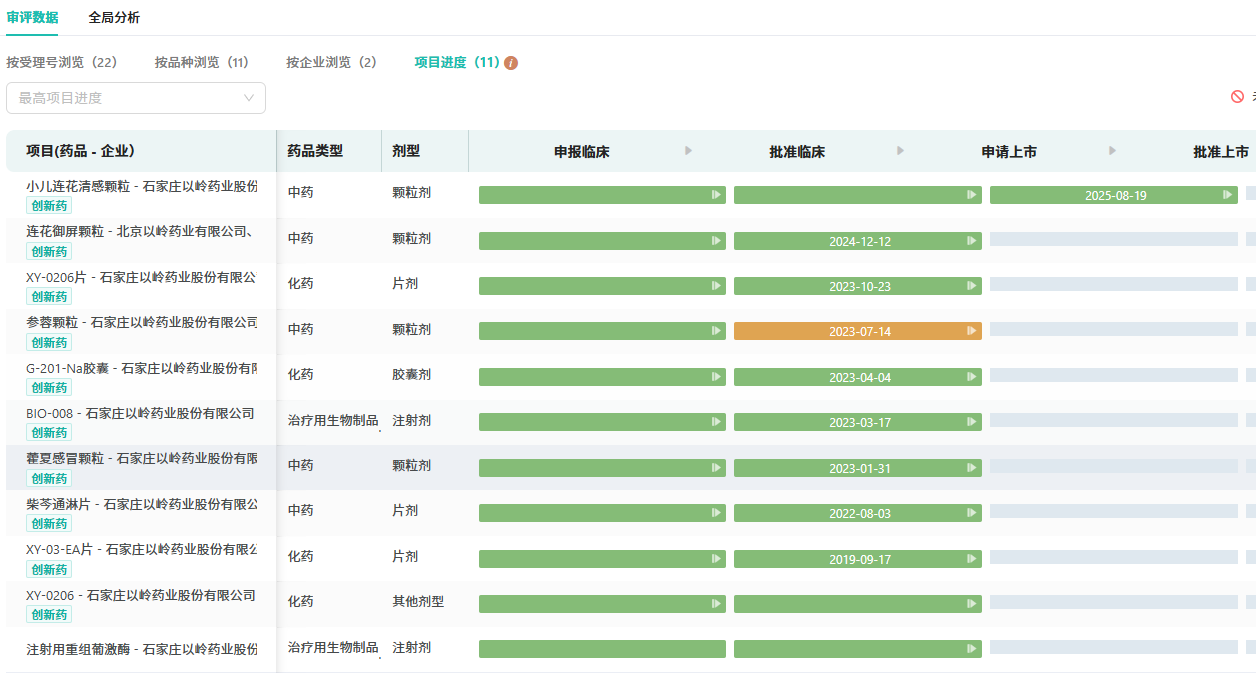Screen dimensions: 1256x685
Task: Click the play icon on the 2025-08-19 bar
Action: point(1228,195)
